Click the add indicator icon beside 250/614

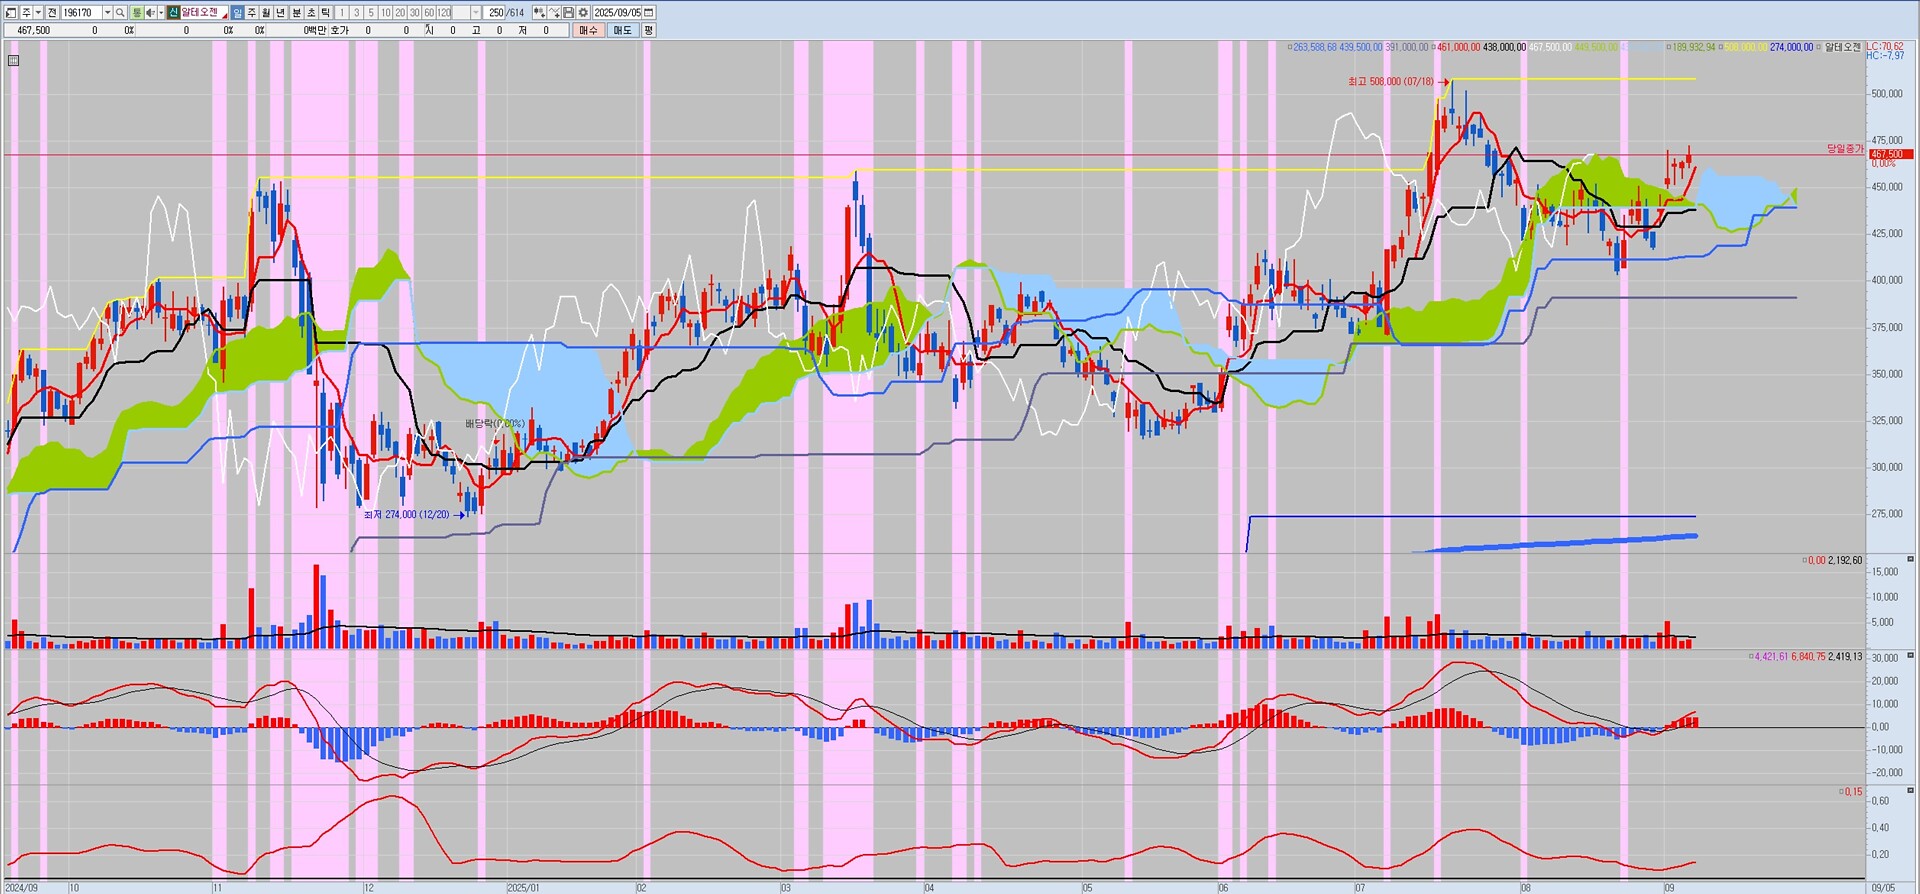click(539, 13)
